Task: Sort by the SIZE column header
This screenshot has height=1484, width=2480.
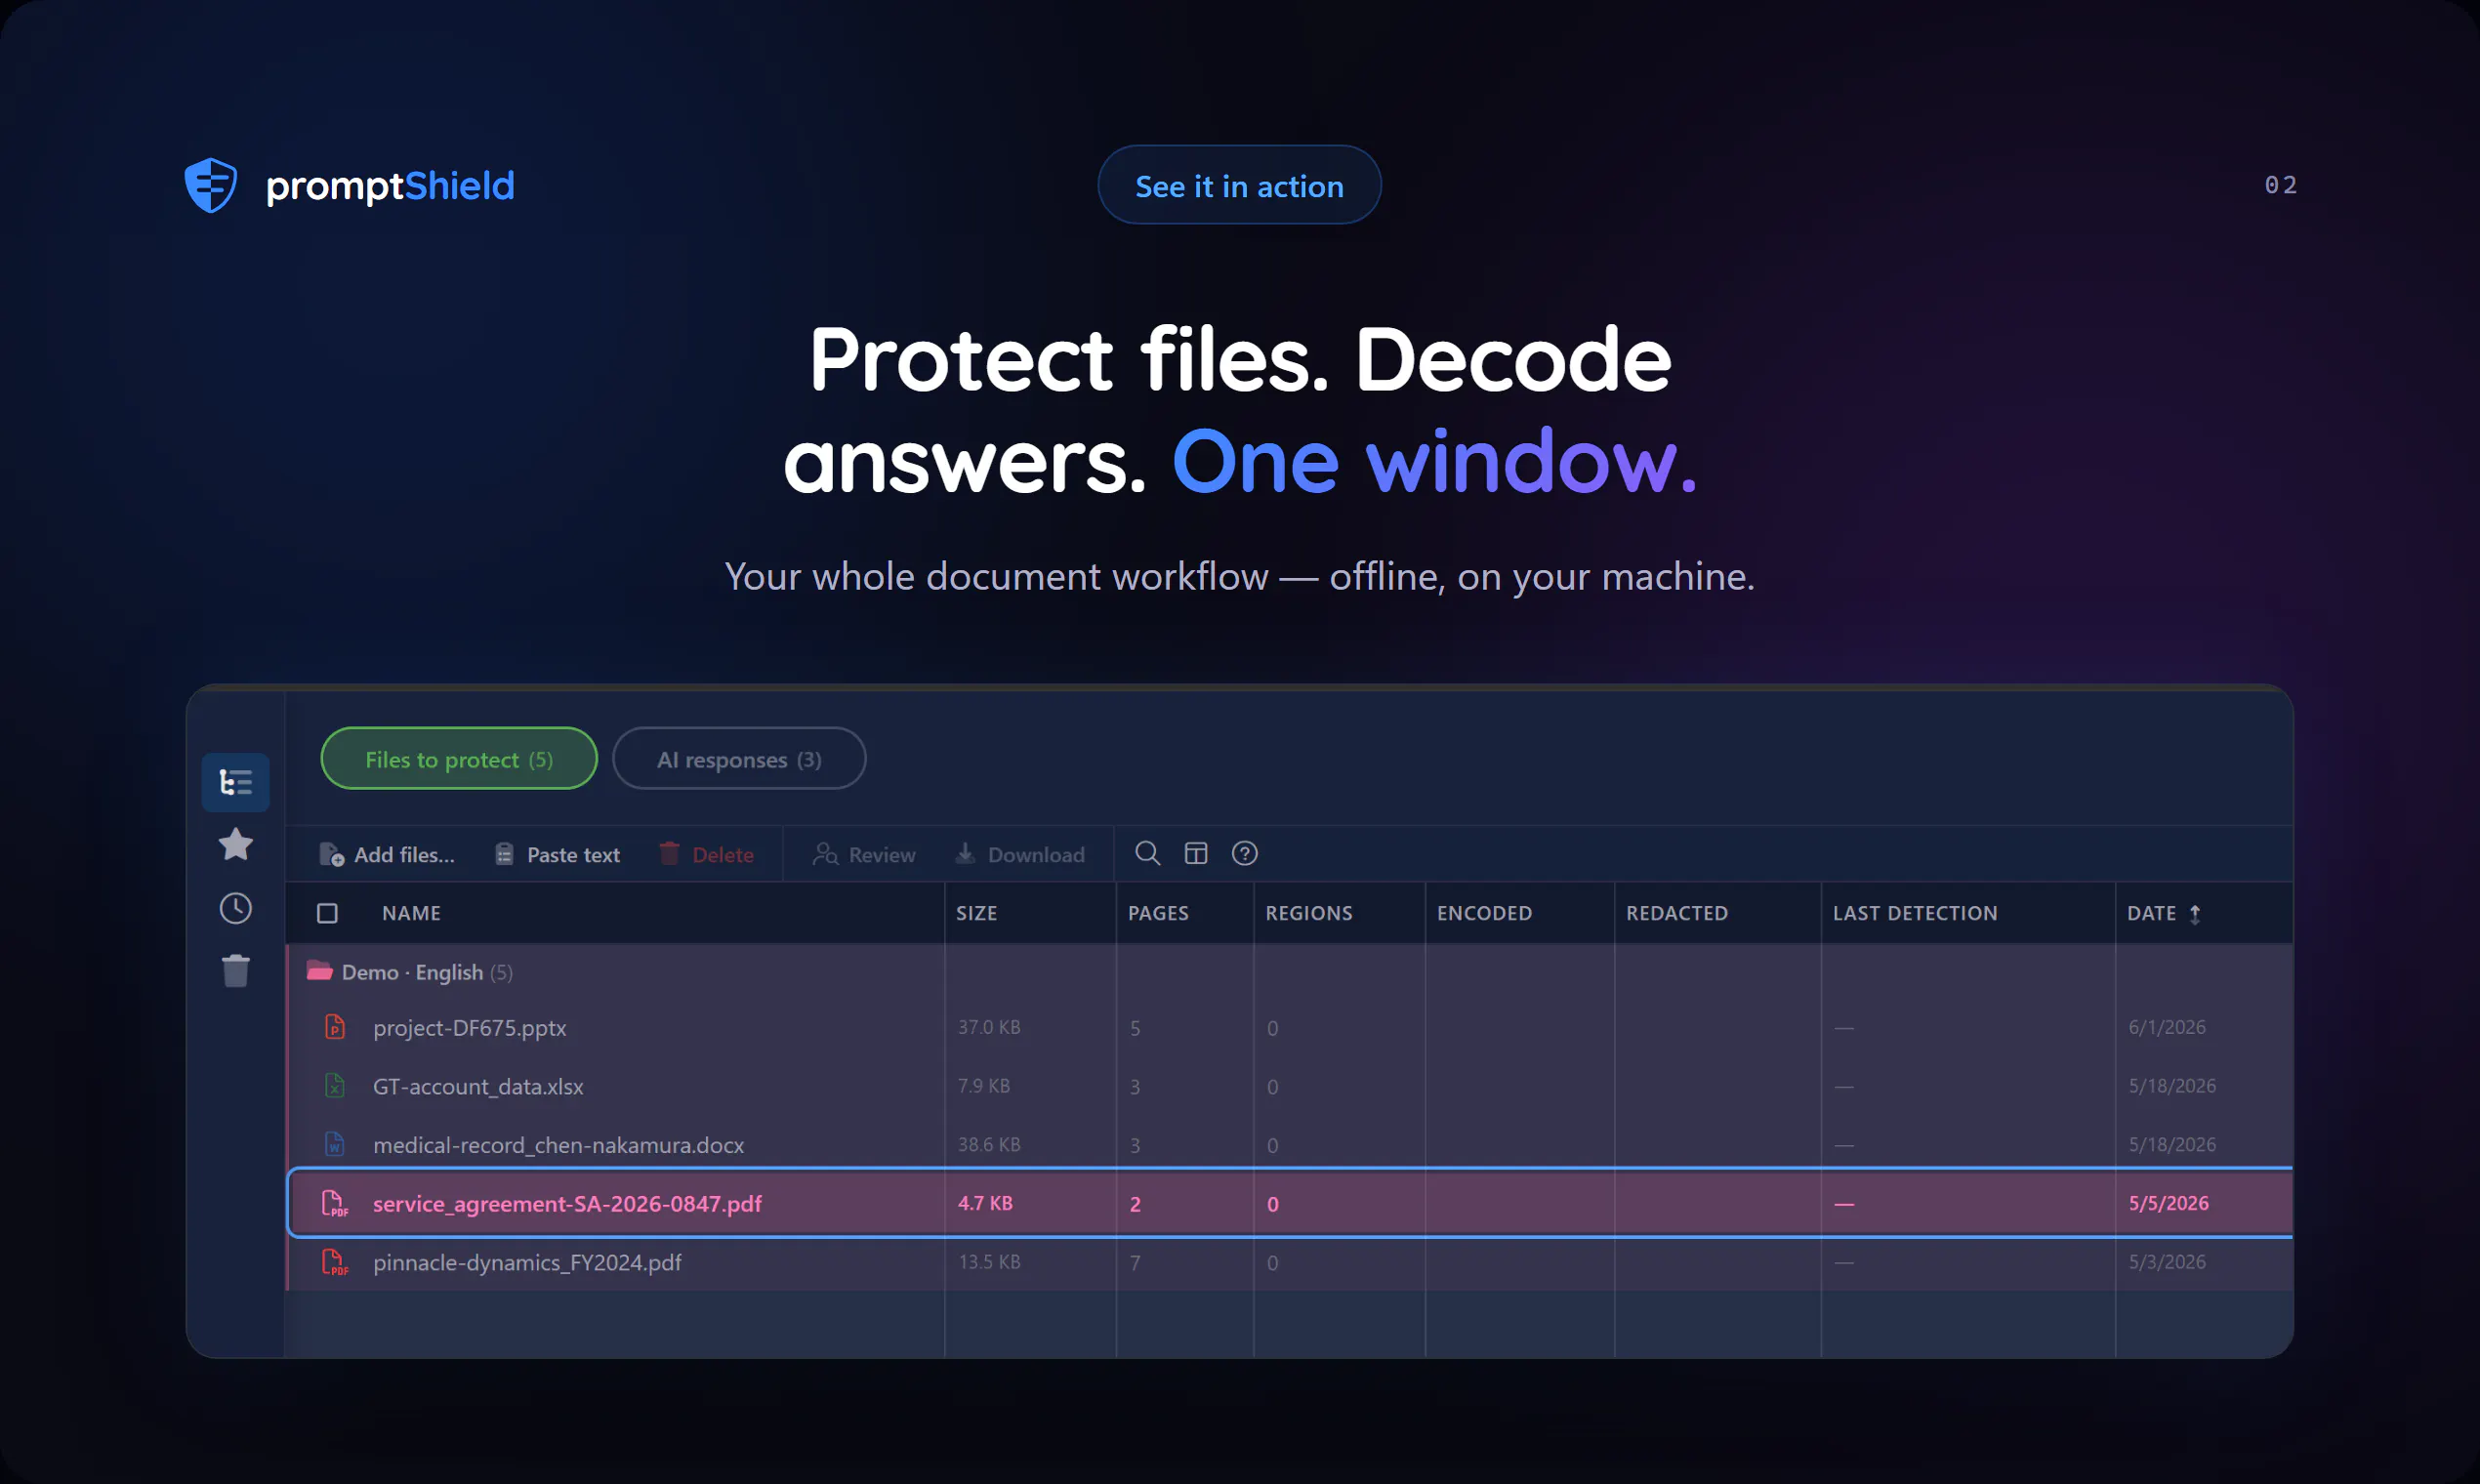Action: tap(976, 913)
